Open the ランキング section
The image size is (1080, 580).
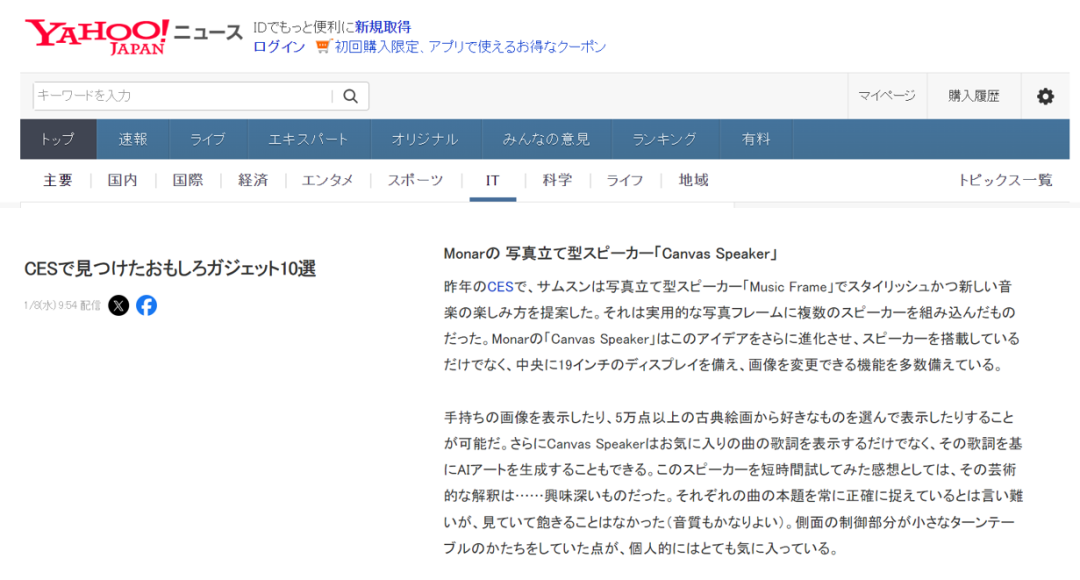[666, 139]
